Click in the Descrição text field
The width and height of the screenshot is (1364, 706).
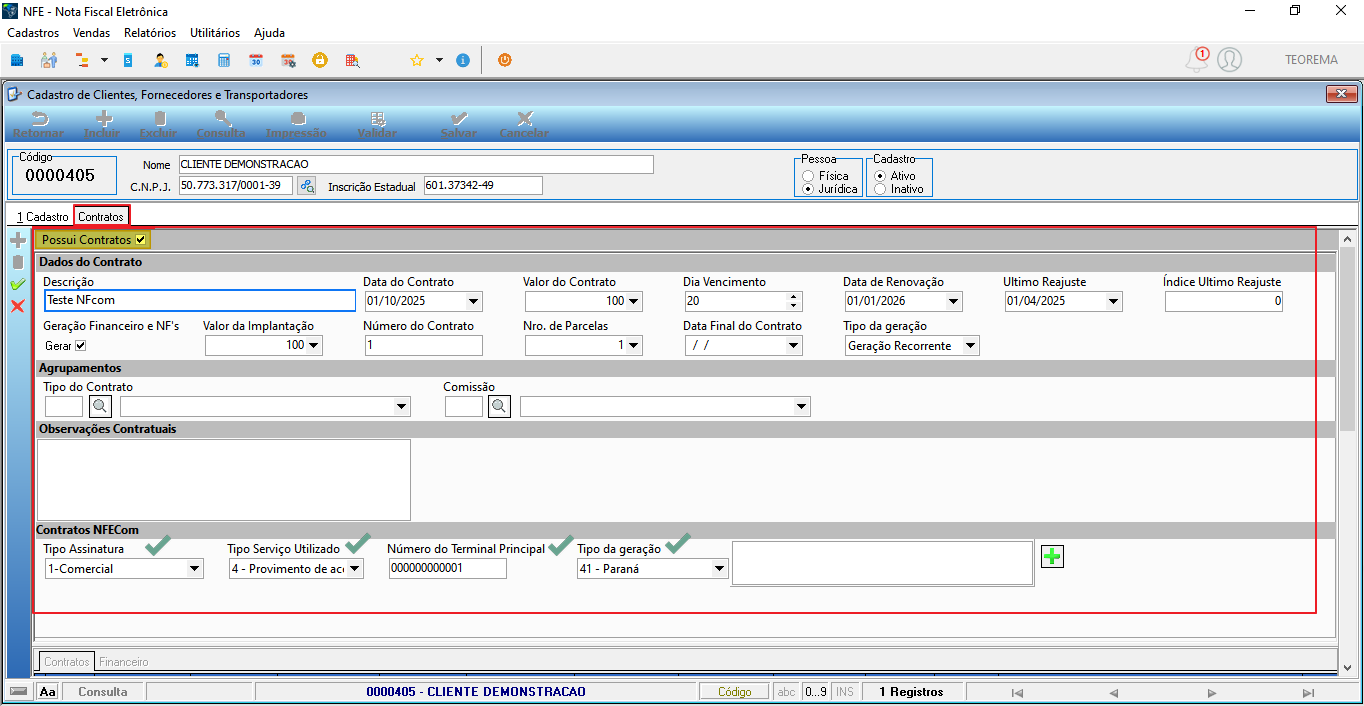[200, 301]
